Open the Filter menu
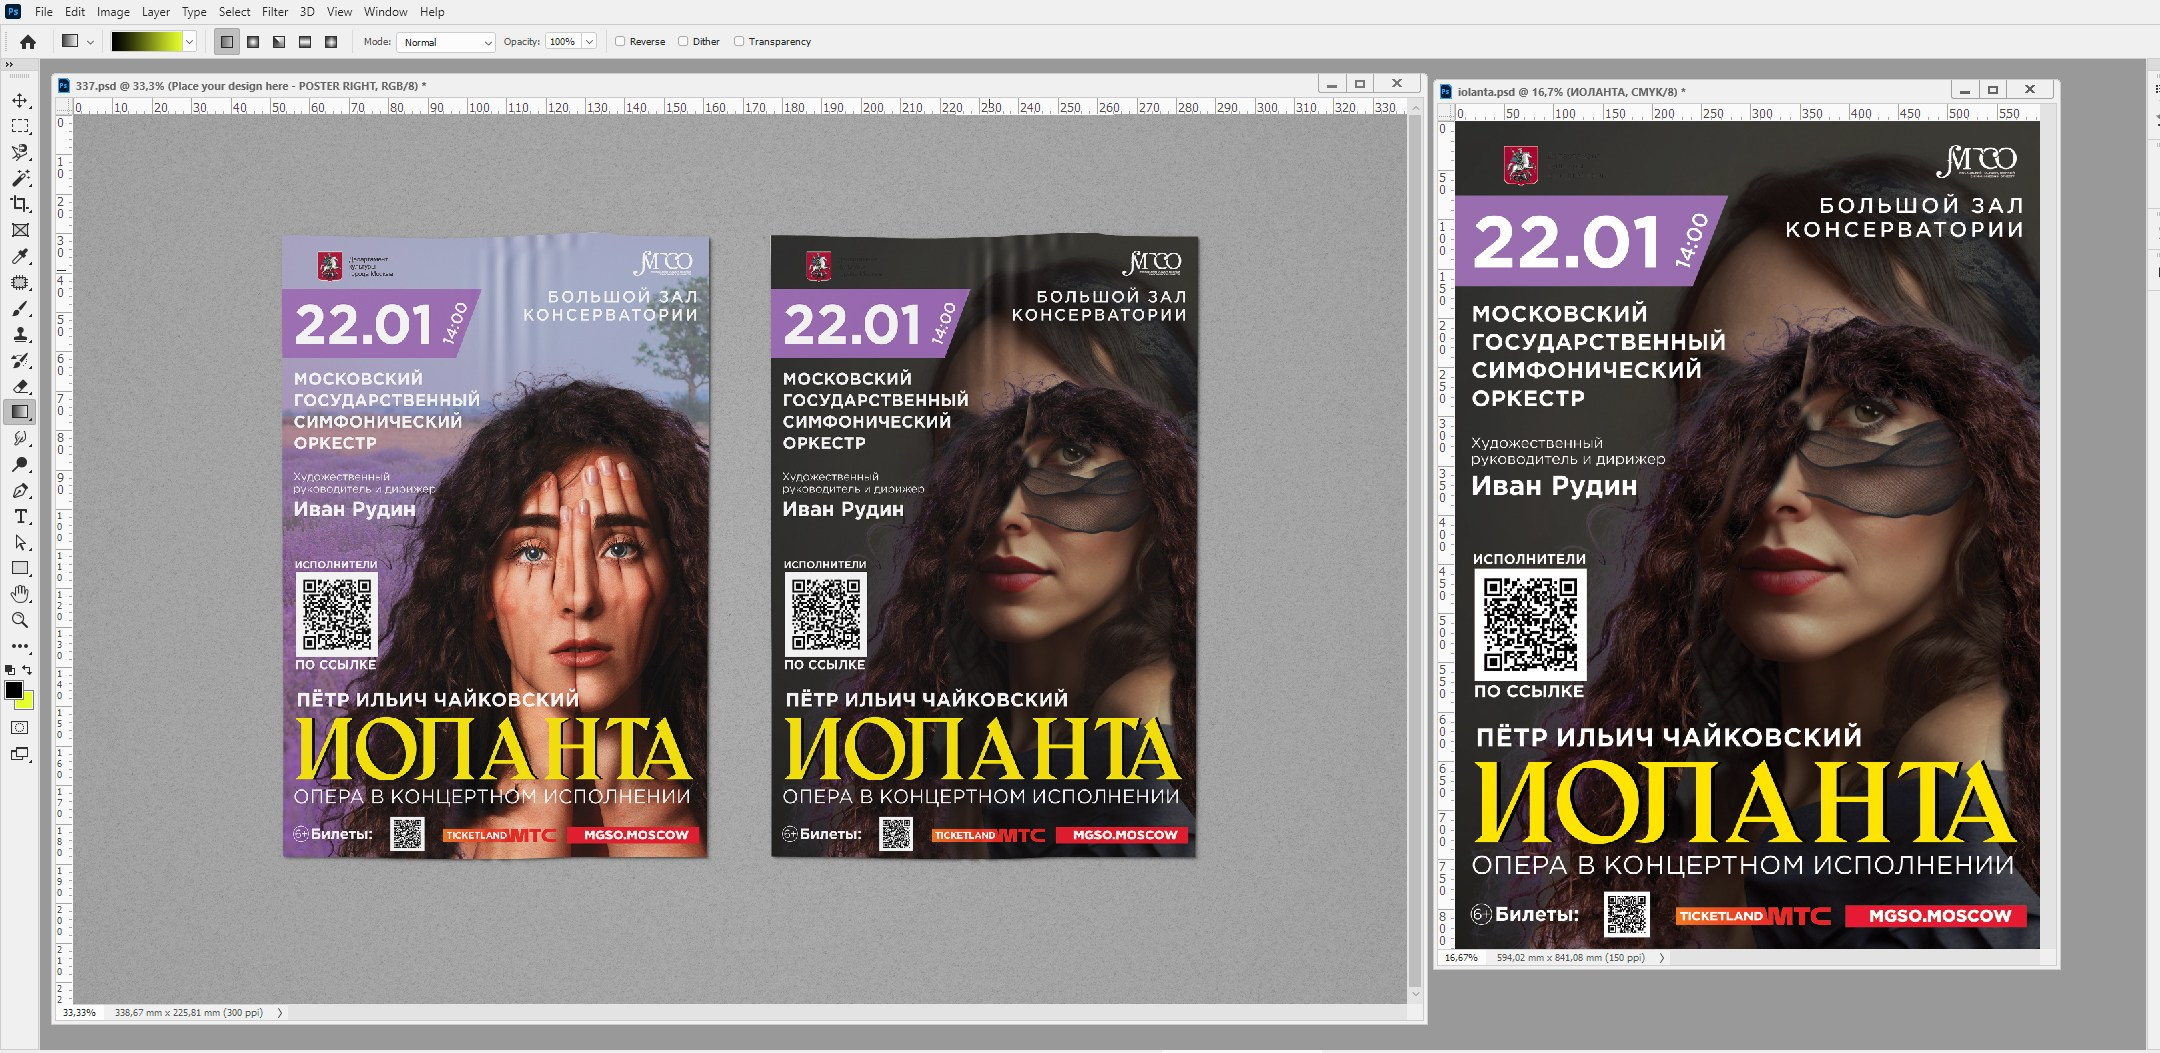The height and width of the screenshot is (1053, 2160). point(275,12)
